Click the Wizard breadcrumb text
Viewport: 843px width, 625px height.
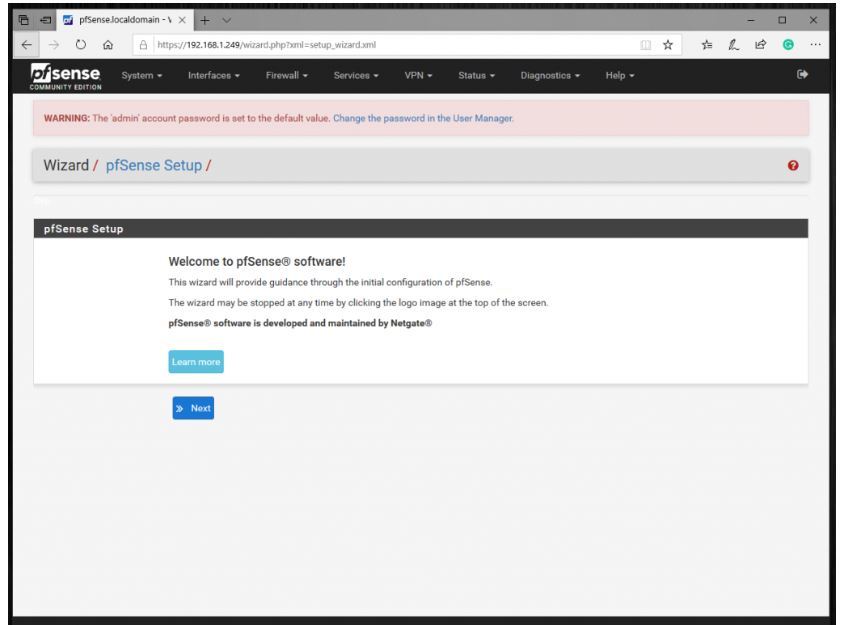point(66,166)
